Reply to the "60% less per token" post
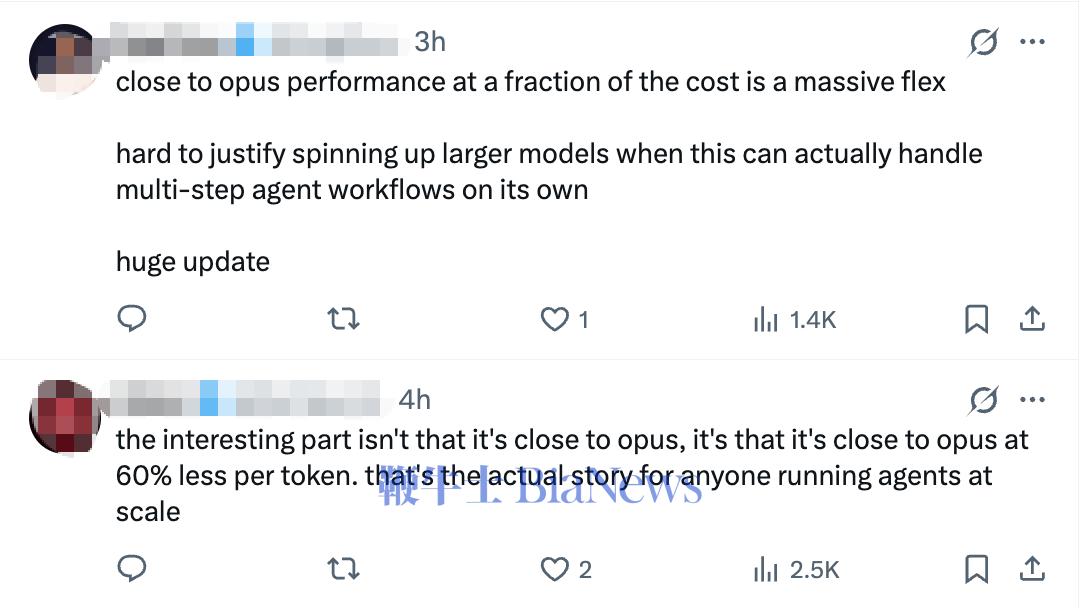The image size is (1080, 608). tap(132, 569)
